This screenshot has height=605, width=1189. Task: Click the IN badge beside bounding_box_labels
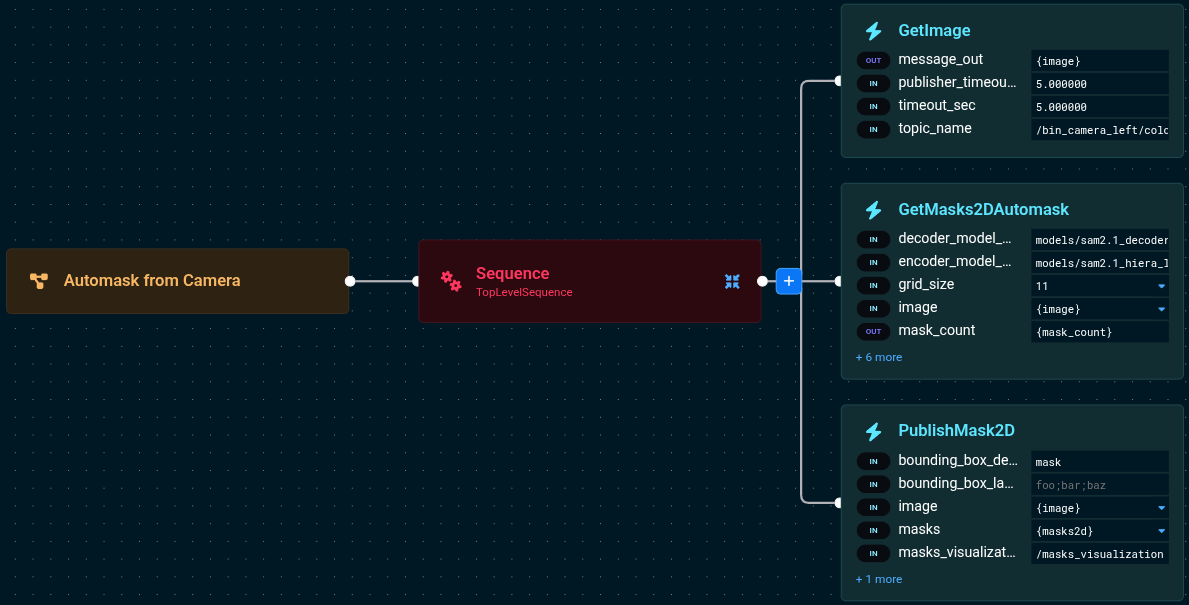[x=873, y=484]
